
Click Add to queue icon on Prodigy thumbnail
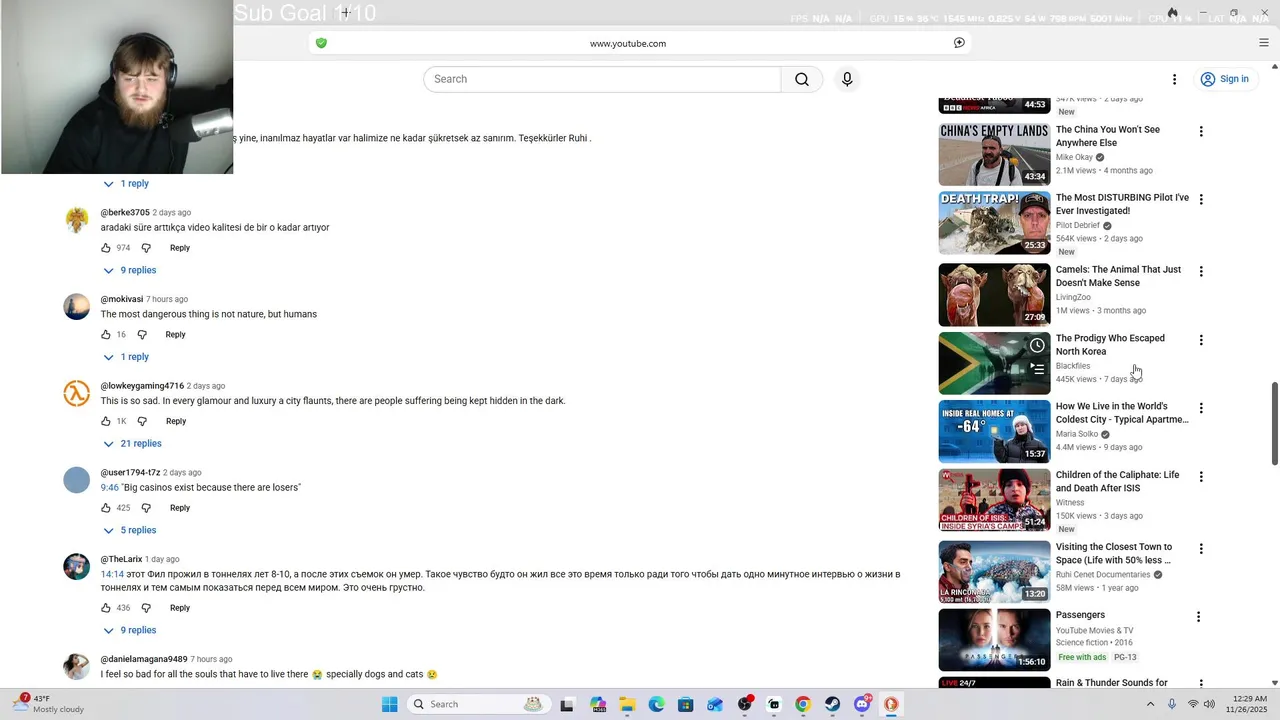[x=1037, y=369]
